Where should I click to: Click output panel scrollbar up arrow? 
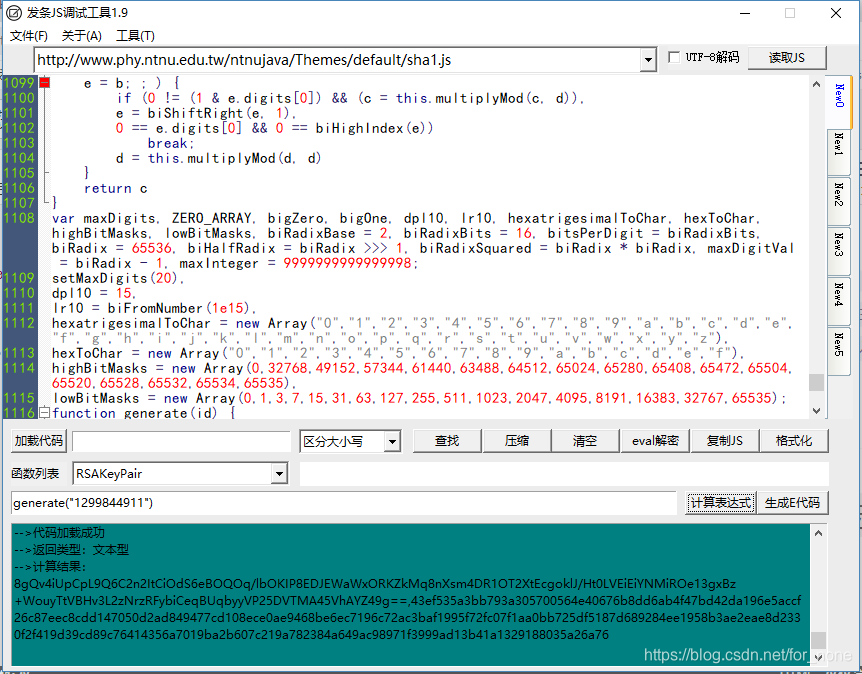[818, 533]
